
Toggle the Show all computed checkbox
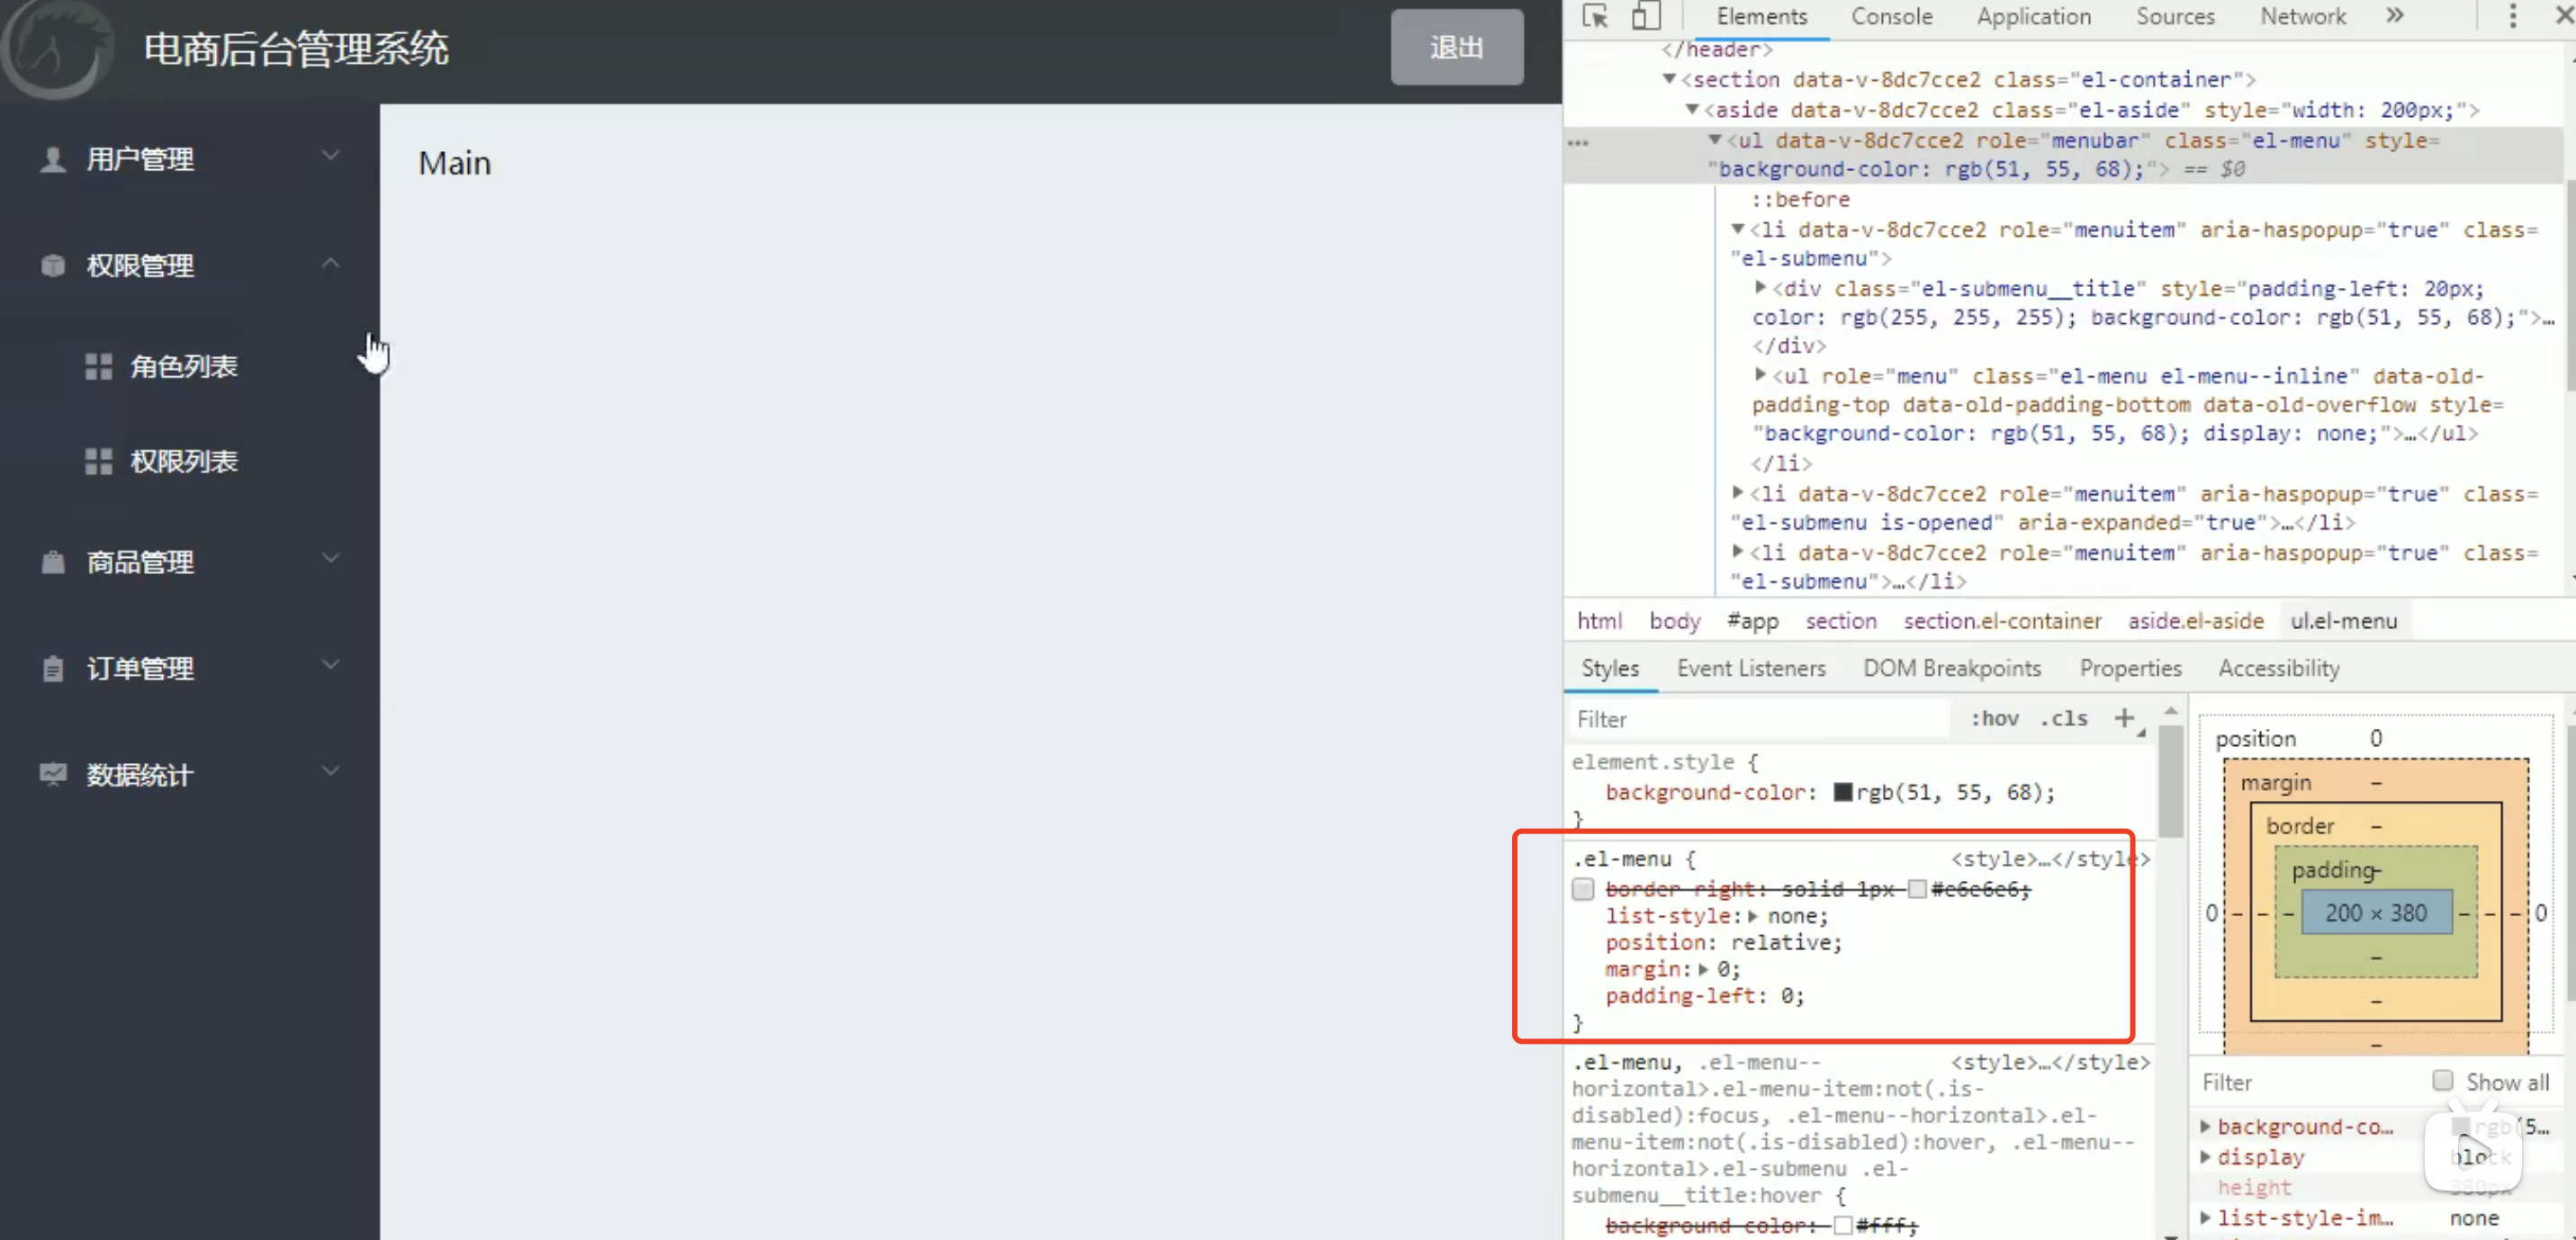click(2443, 1081)
